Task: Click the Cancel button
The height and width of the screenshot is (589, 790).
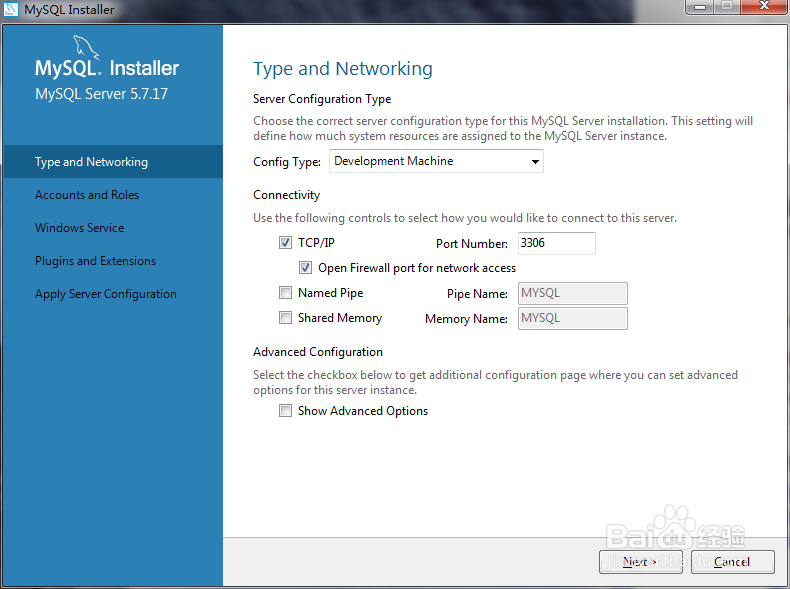Action: (x=733, y=562)
